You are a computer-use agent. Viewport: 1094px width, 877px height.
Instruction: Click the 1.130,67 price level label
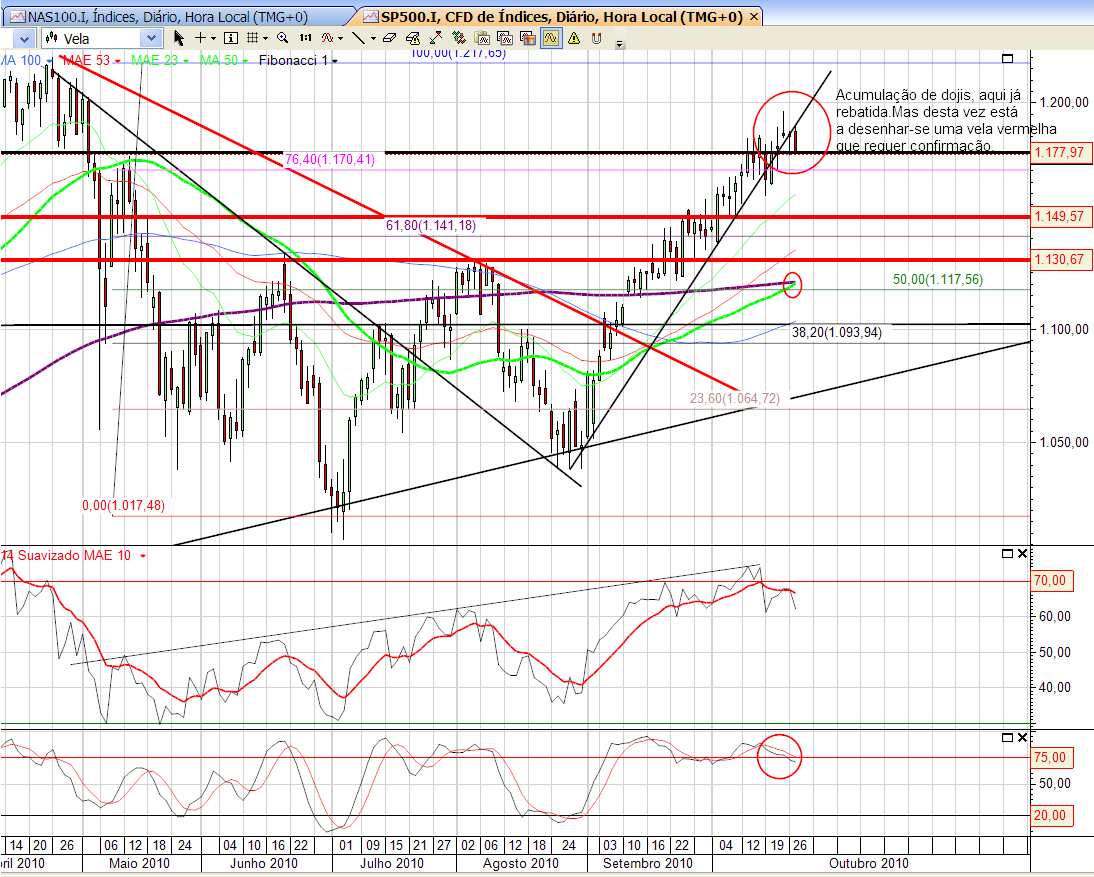(1061, 260)
